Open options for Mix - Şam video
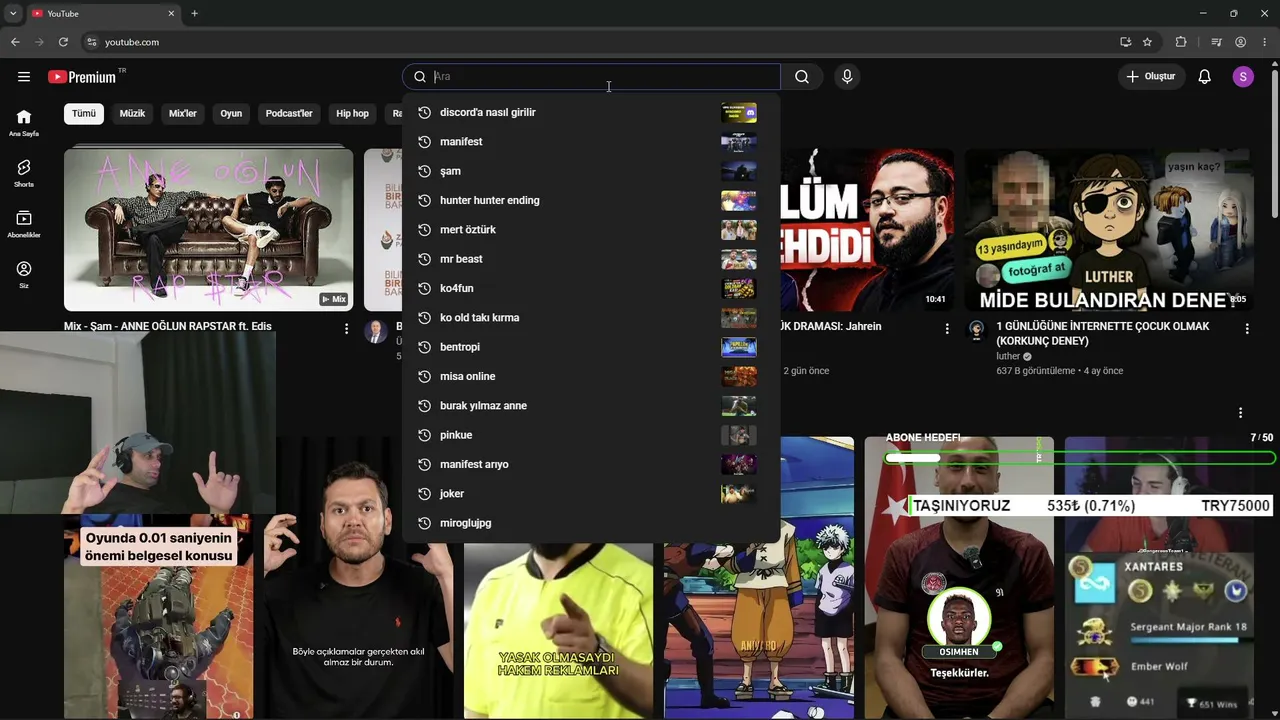 347,328
